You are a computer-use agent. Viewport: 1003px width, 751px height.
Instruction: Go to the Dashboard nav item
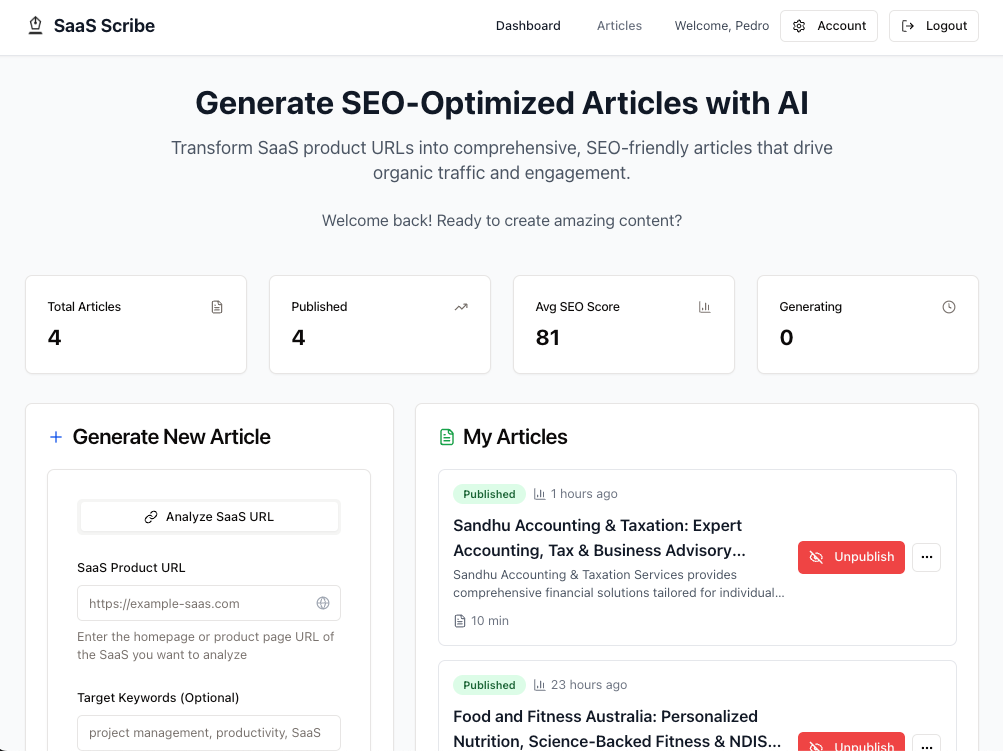(528, 26)
